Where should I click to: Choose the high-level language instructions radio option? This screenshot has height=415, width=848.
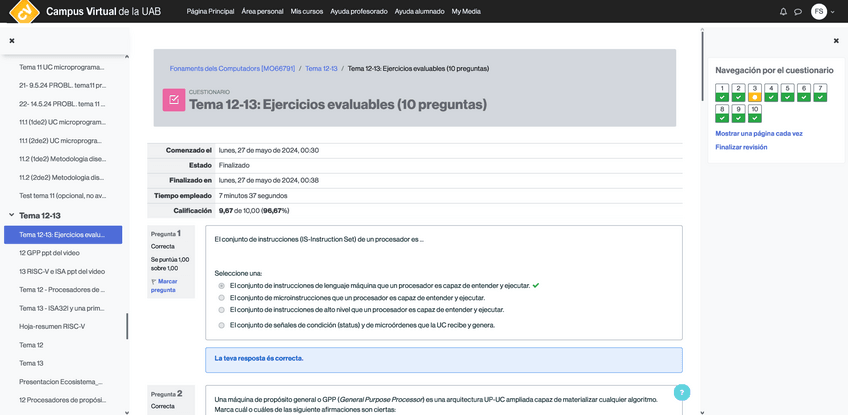(221, 310)
